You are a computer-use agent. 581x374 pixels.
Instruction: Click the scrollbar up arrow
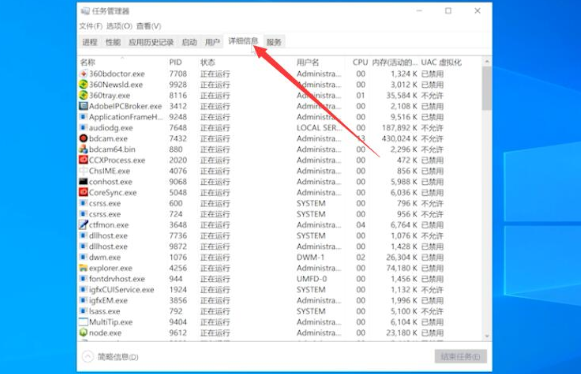[487, 62]
